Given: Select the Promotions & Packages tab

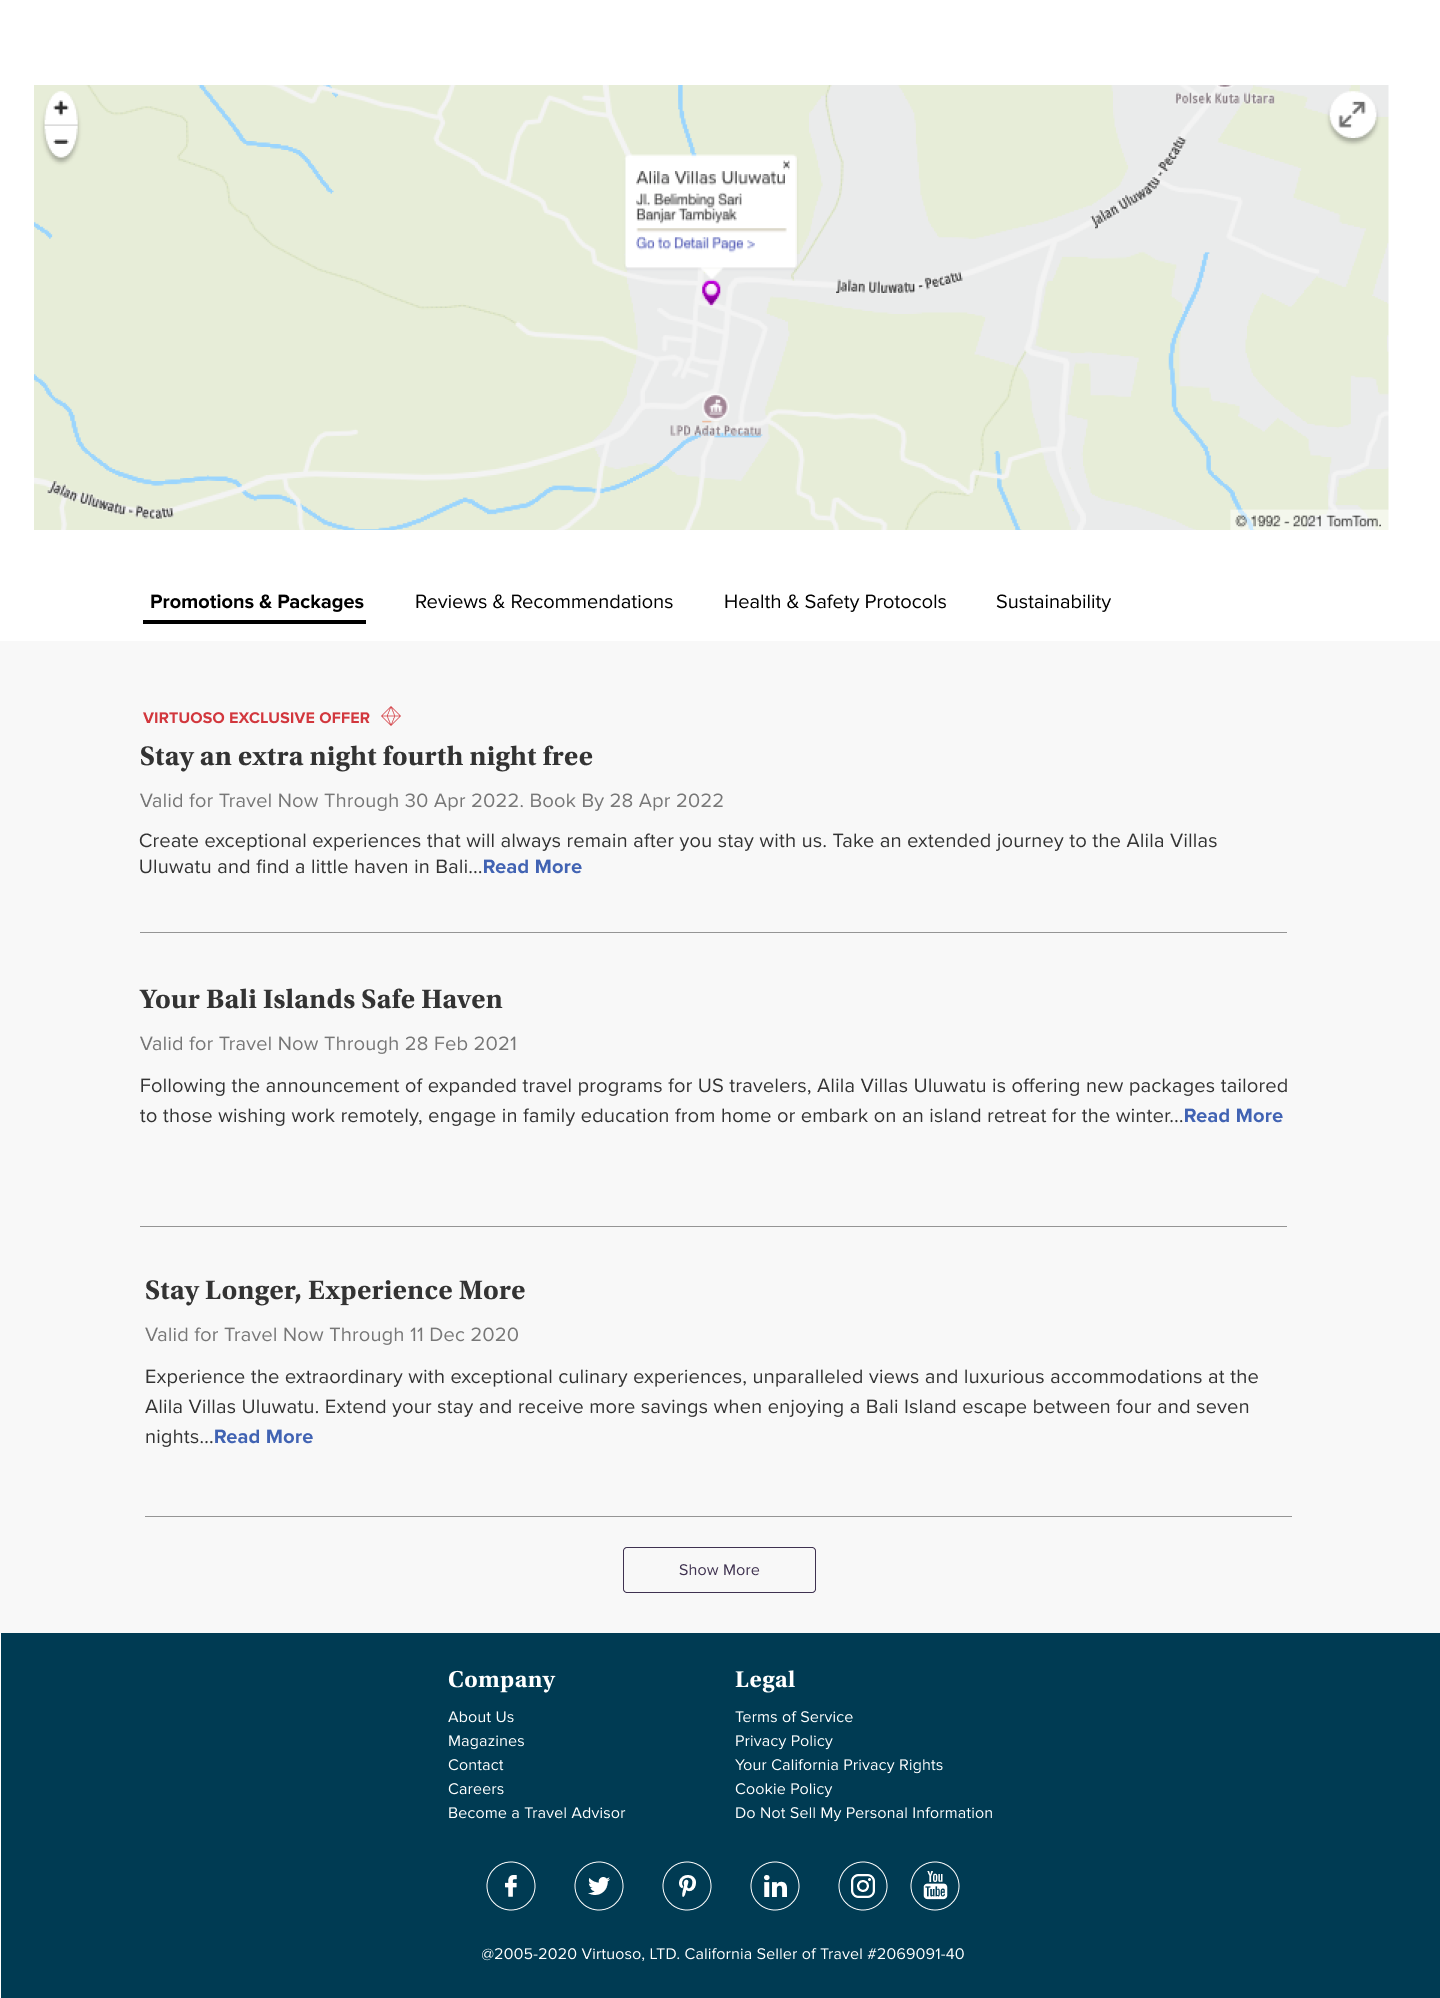Looking at the screenshot, I should pyautogui.click(x=257, y=602).
